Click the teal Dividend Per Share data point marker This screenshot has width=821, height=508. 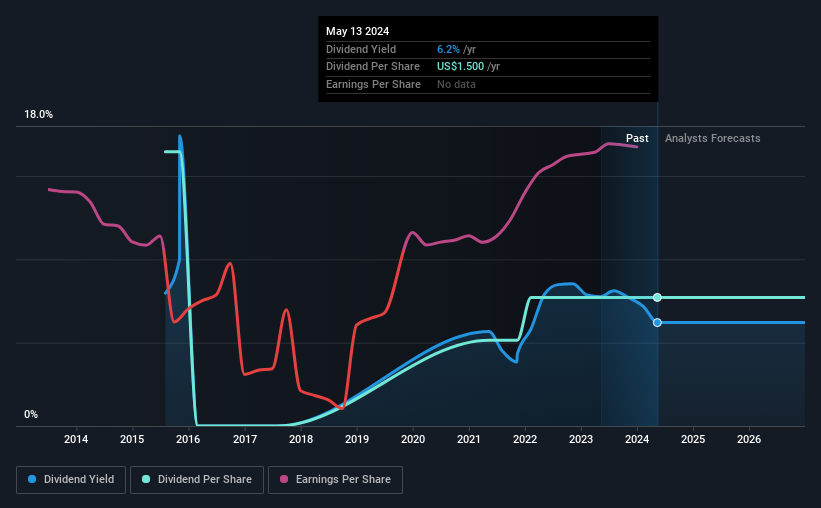657,297
